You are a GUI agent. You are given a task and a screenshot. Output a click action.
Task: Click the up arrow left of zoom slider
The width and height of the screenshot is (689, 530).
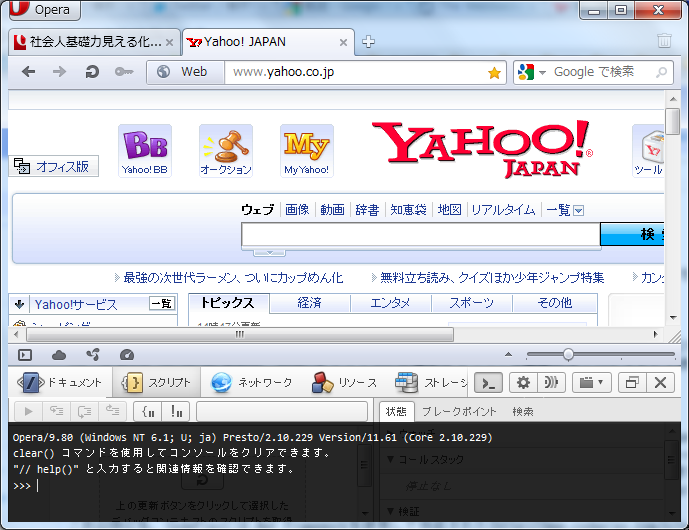click(508, 354)
